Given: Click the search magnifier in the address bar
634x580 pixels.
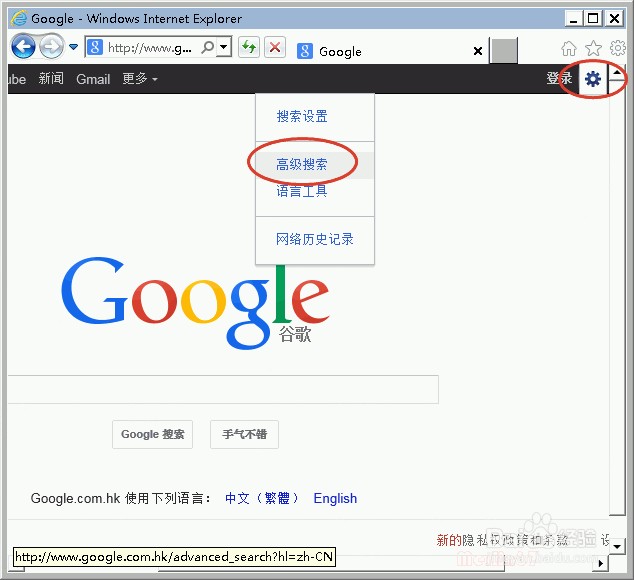Looking at the screenshot, I should point(207,48).
